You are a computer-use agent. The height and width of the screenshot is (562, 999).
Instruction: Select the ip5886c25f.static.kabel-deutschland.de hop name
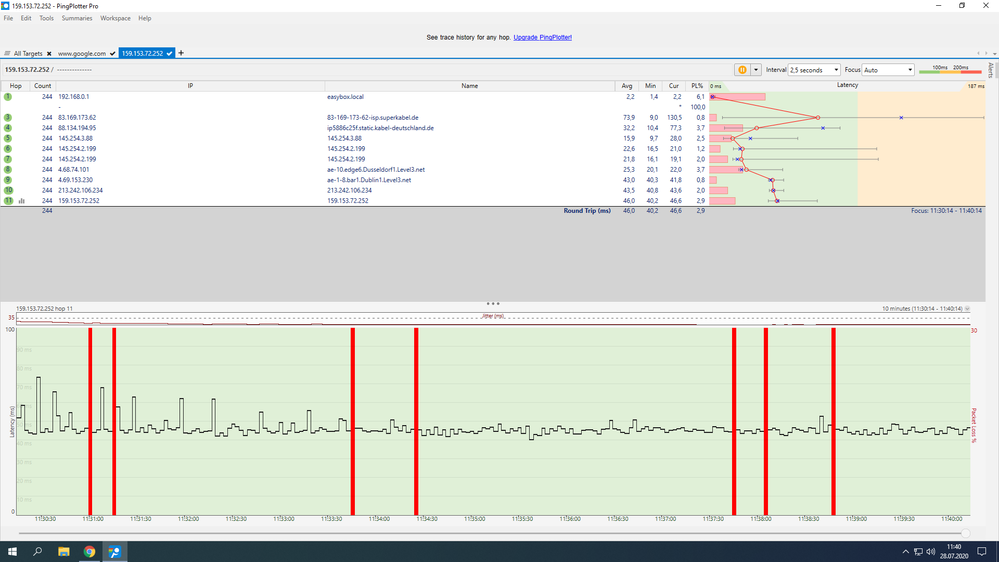[380, 128]
